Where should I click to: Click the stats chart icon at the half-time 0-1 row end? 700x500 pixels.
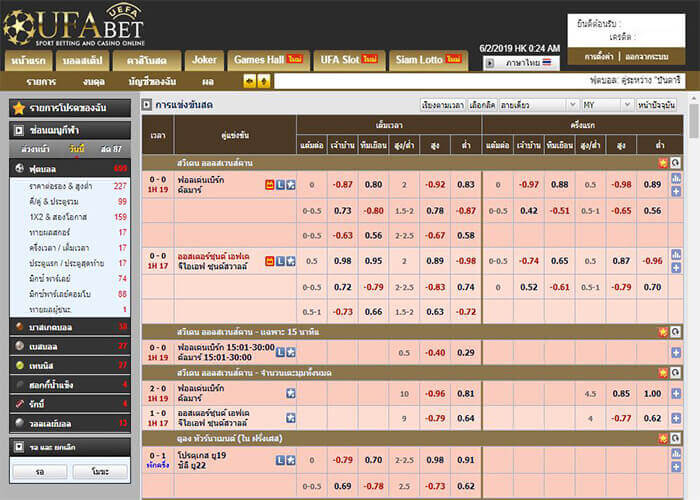[x=676, y=454]
